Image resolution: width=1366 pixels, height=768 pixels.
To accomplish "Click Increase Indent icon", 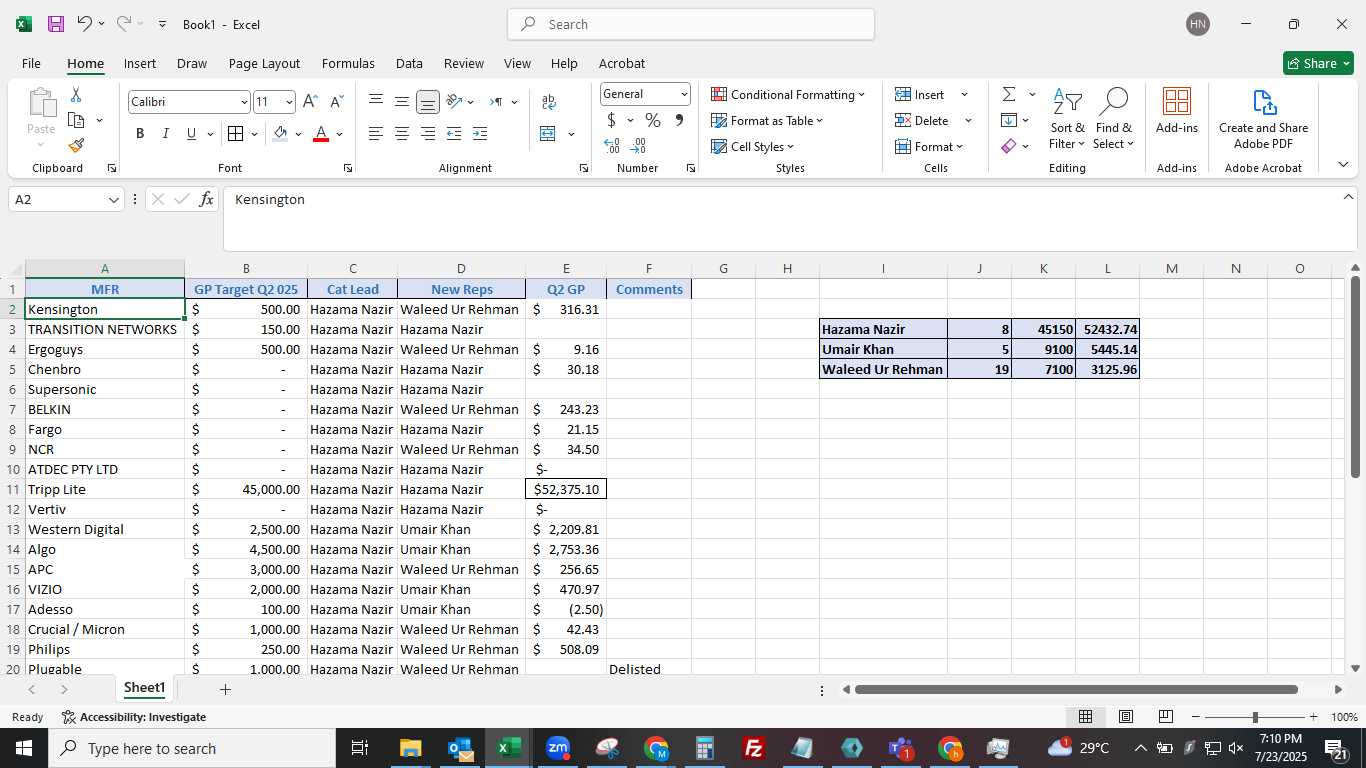I will point(480,133).
